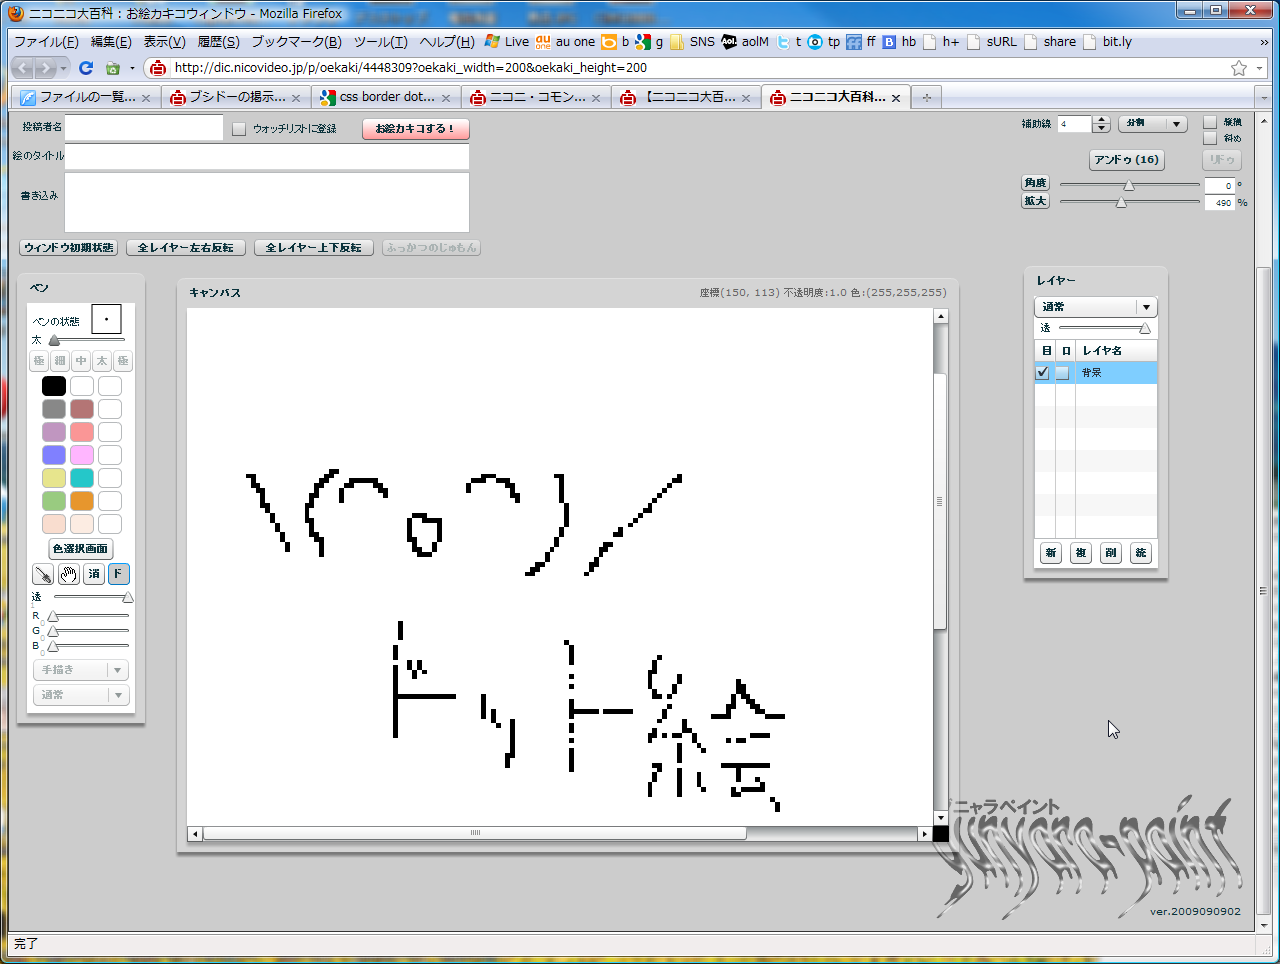
Task: Open the bit.ly bookmark
Action: [x=1108, y=42]
